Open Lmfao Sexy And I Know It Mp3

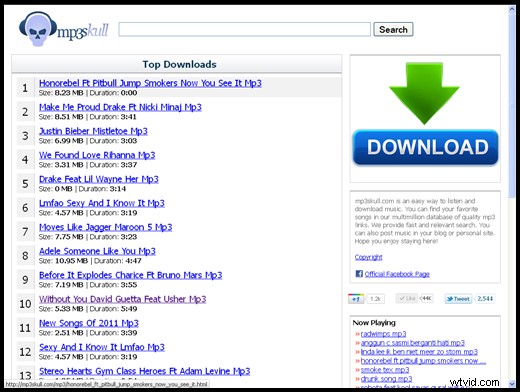102,203
